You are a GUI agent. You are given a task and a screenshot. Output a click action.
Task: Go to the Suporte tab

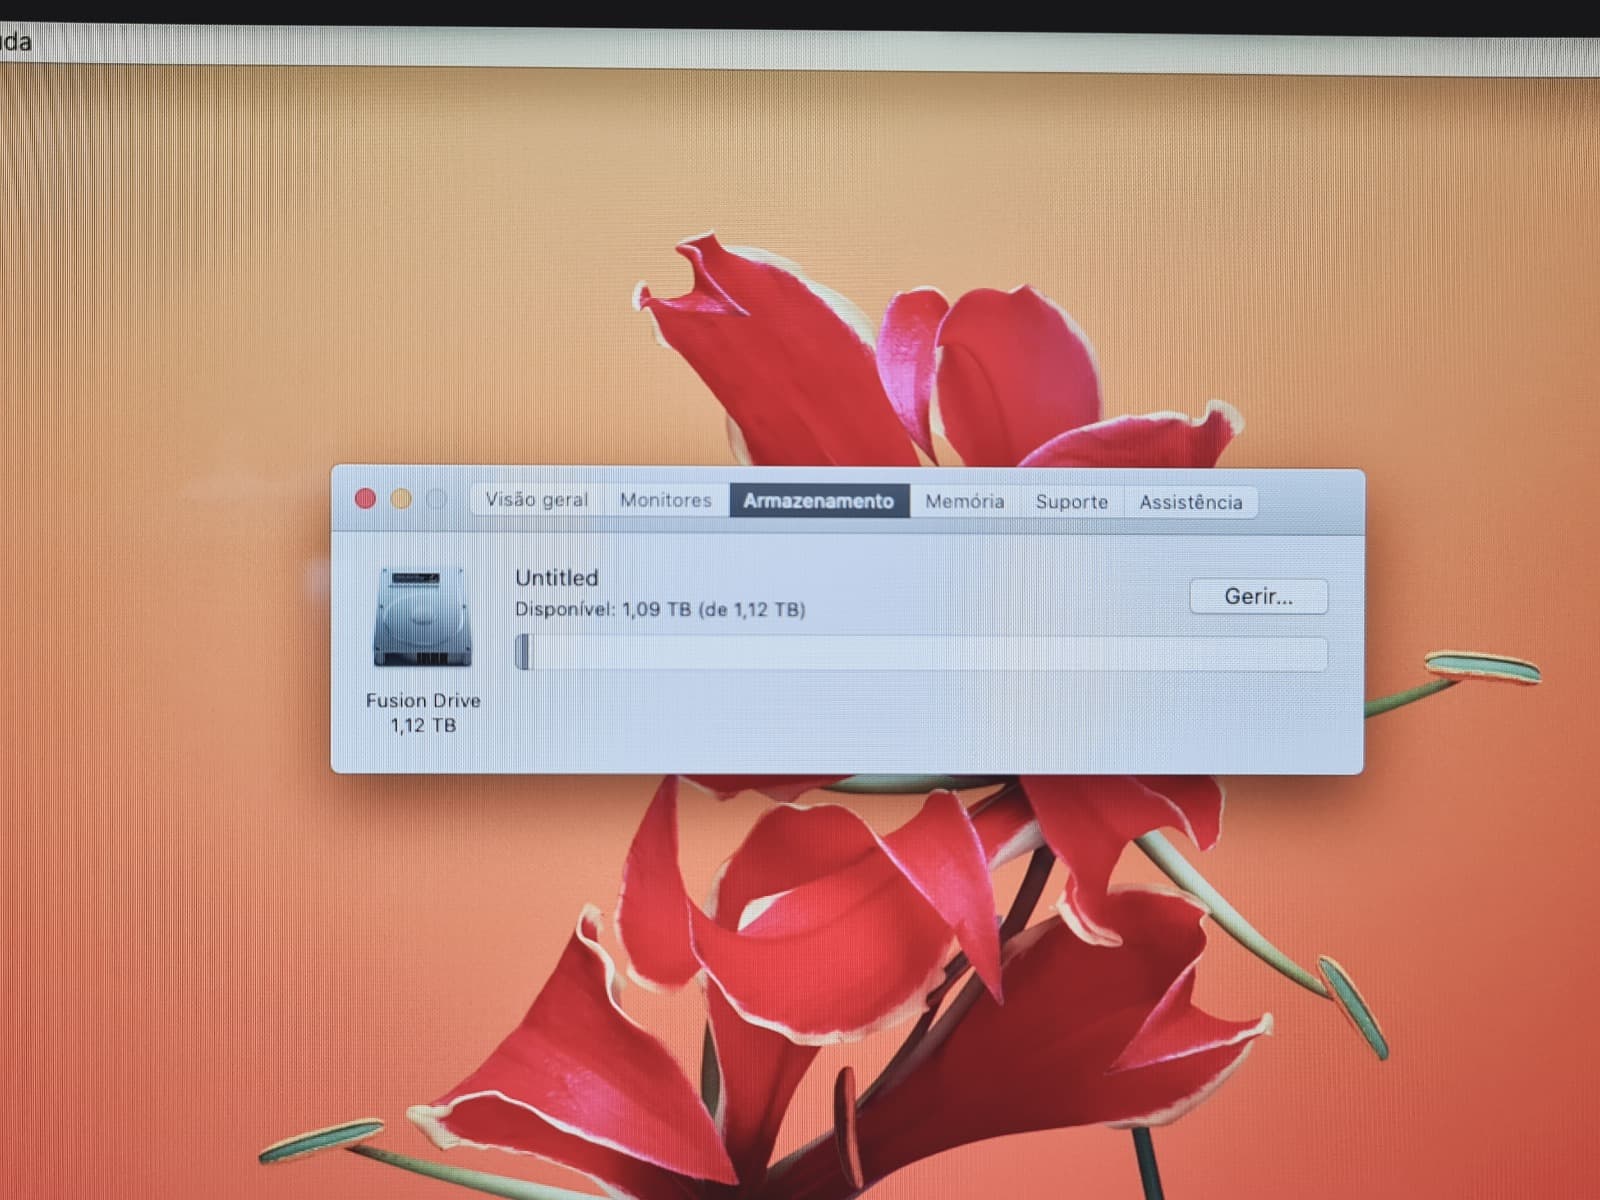pos(1072,502)
